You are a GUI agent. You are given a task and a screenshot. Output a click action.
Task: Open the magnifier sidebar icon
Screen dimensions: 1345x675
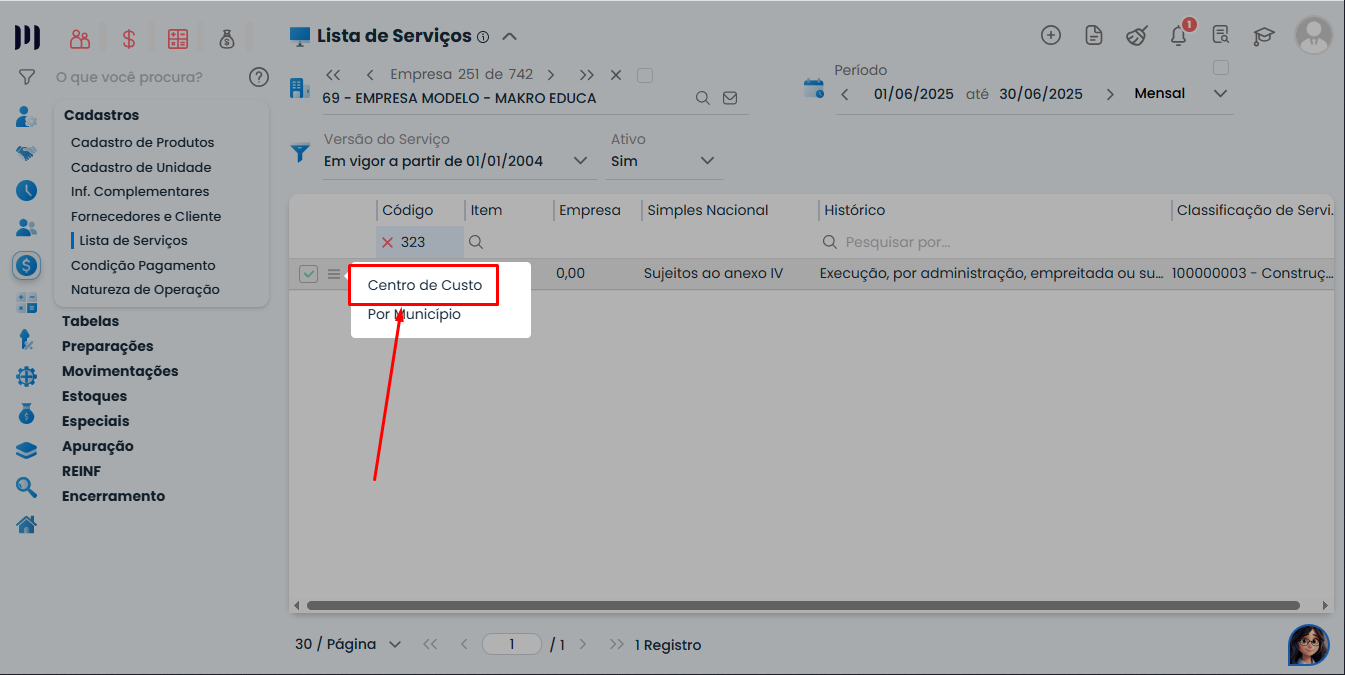(x=27, y=487)
